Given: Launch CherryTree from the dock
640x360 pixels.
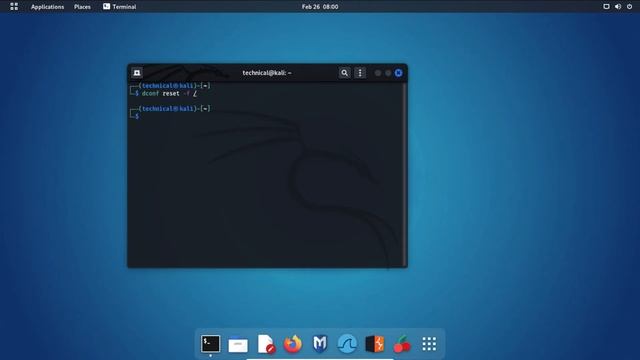Looking at the screenshot, I should [x=402, y=344].
